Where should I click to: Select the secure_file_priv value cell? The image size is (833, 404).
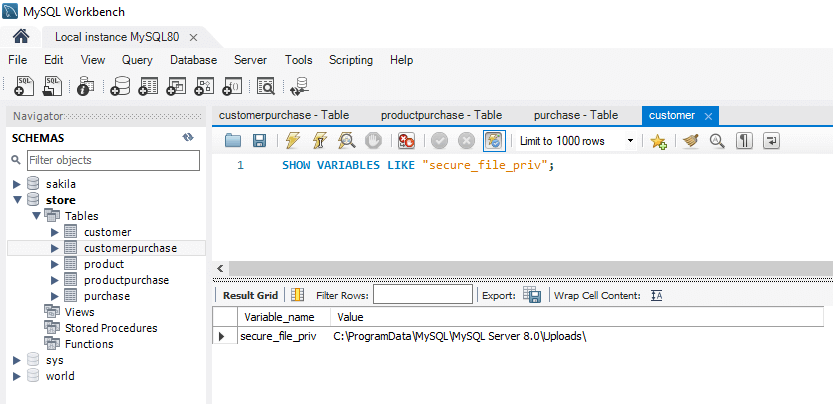460,336
